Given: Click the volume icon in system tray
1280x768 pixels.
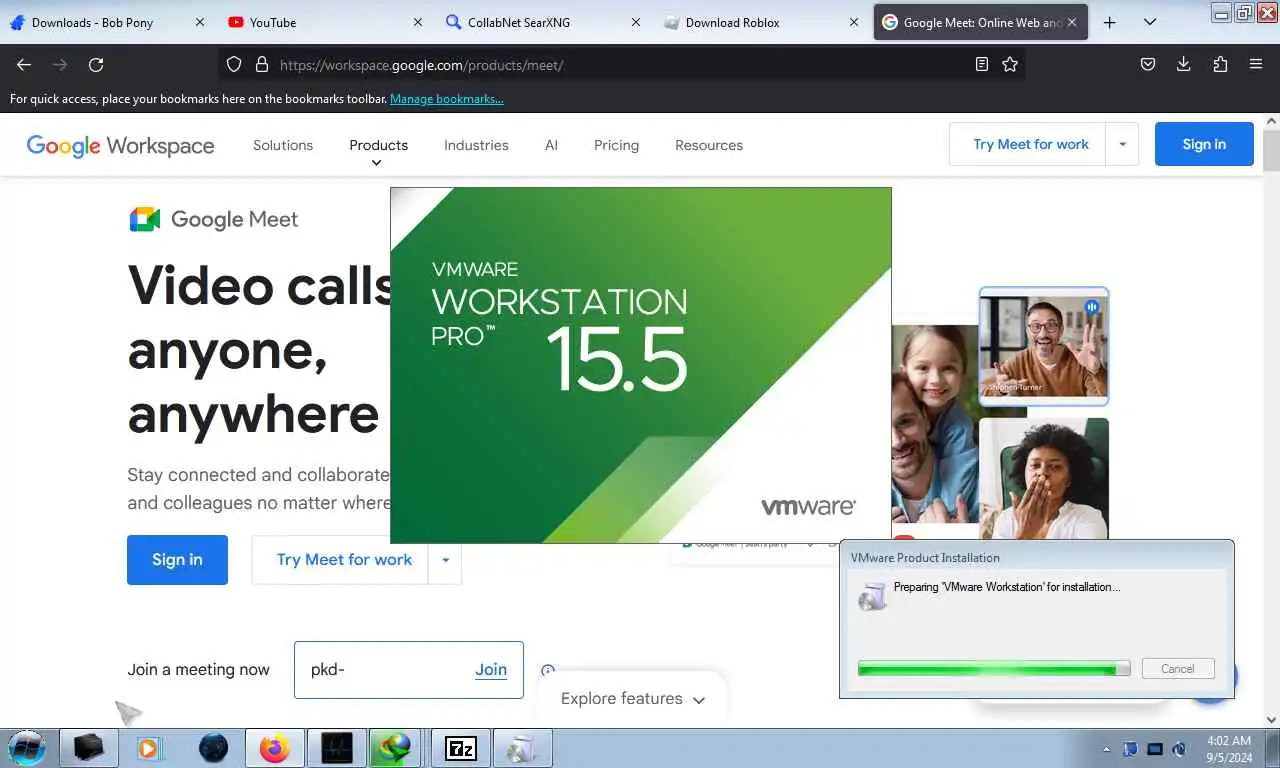Looking at the screenshot, I should [x=1179, y=748].
